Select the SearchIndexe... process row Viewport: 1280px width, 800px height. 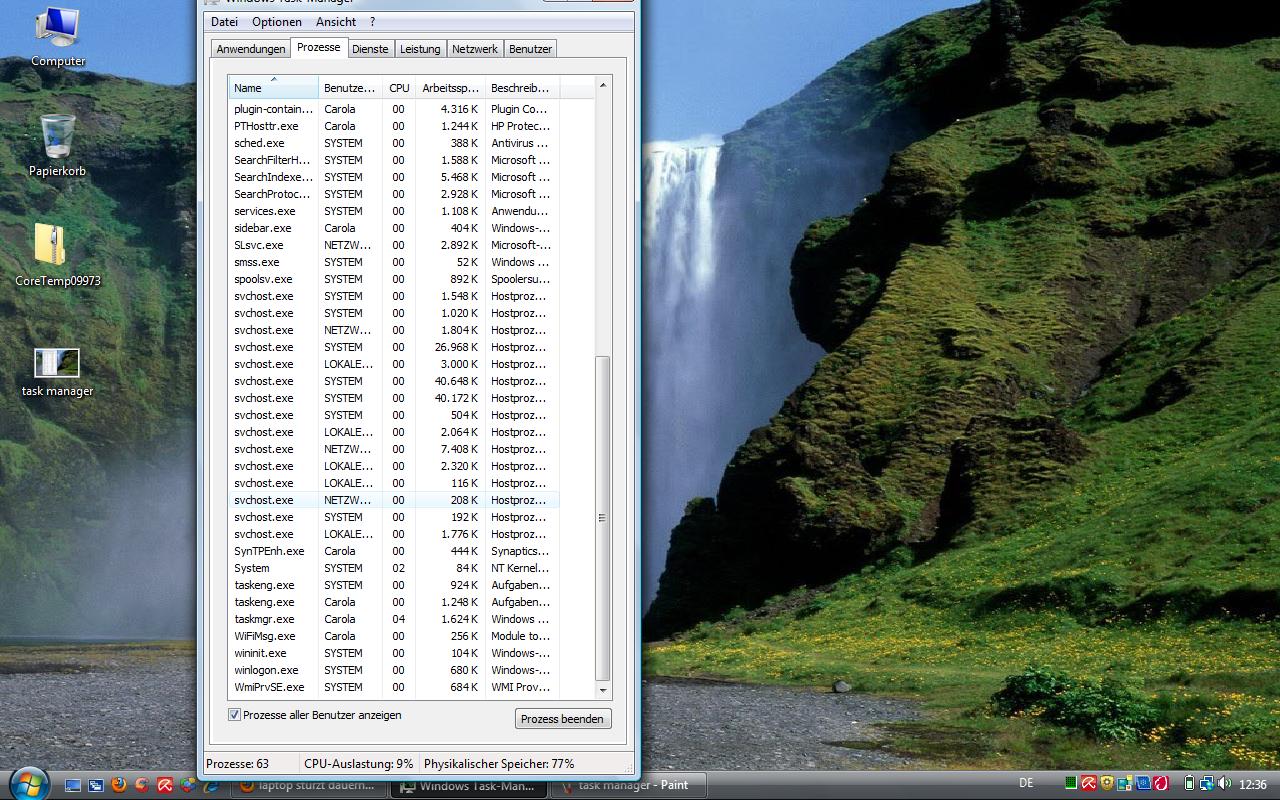(x=393, y=177)
